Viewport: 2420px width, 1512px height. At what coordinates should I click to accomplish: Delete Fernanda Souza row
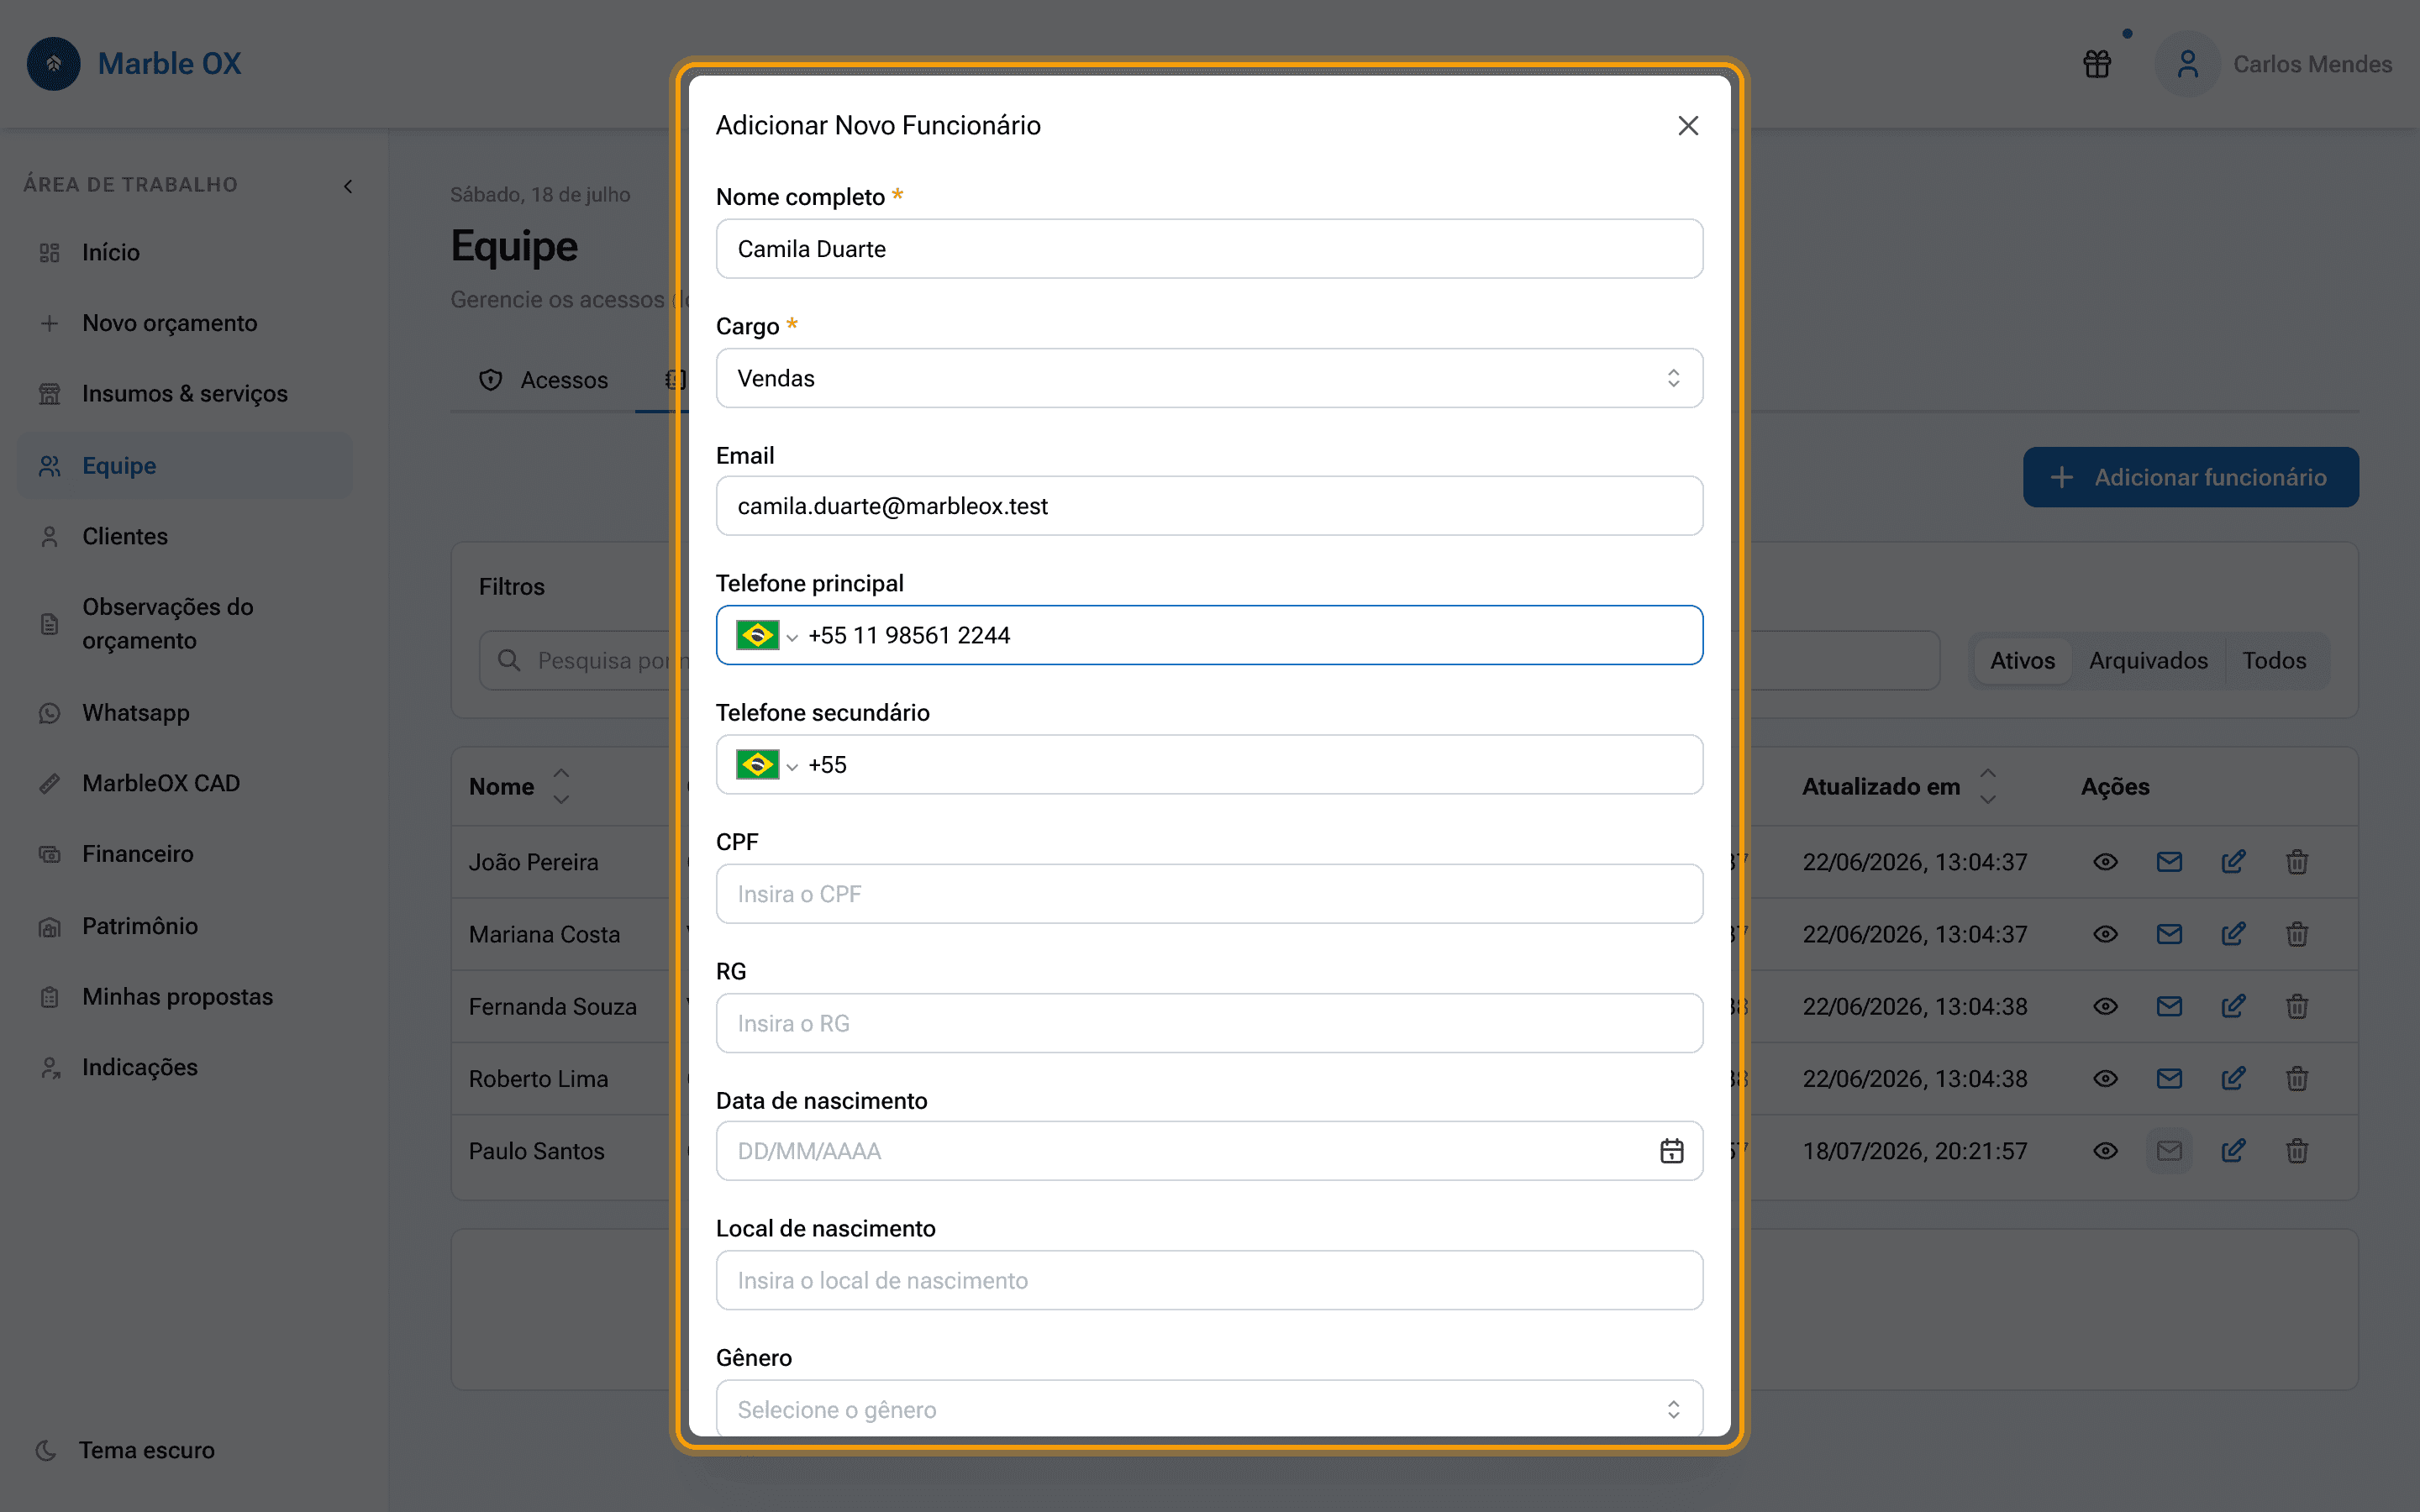click(x=2297, y=1006)
